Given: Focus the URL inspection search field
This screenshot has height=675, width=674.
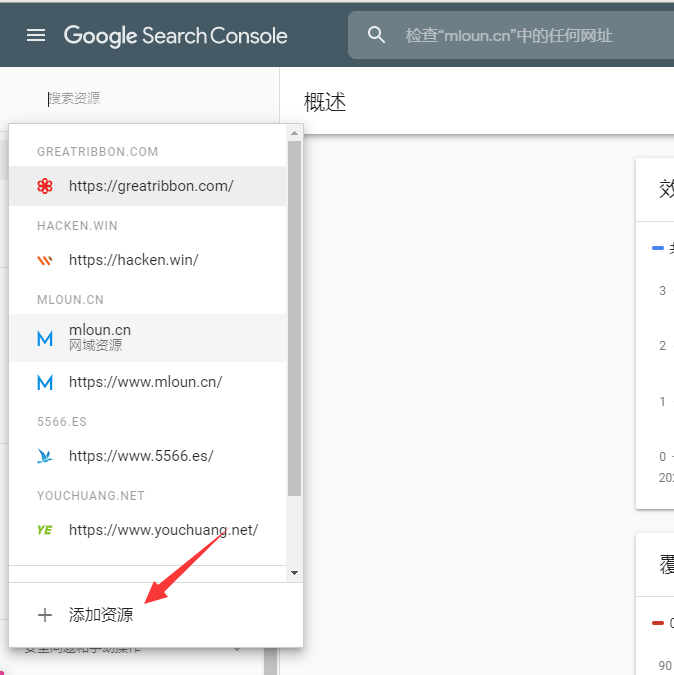Looking at the screenshot, I should [x=510, y=35].
